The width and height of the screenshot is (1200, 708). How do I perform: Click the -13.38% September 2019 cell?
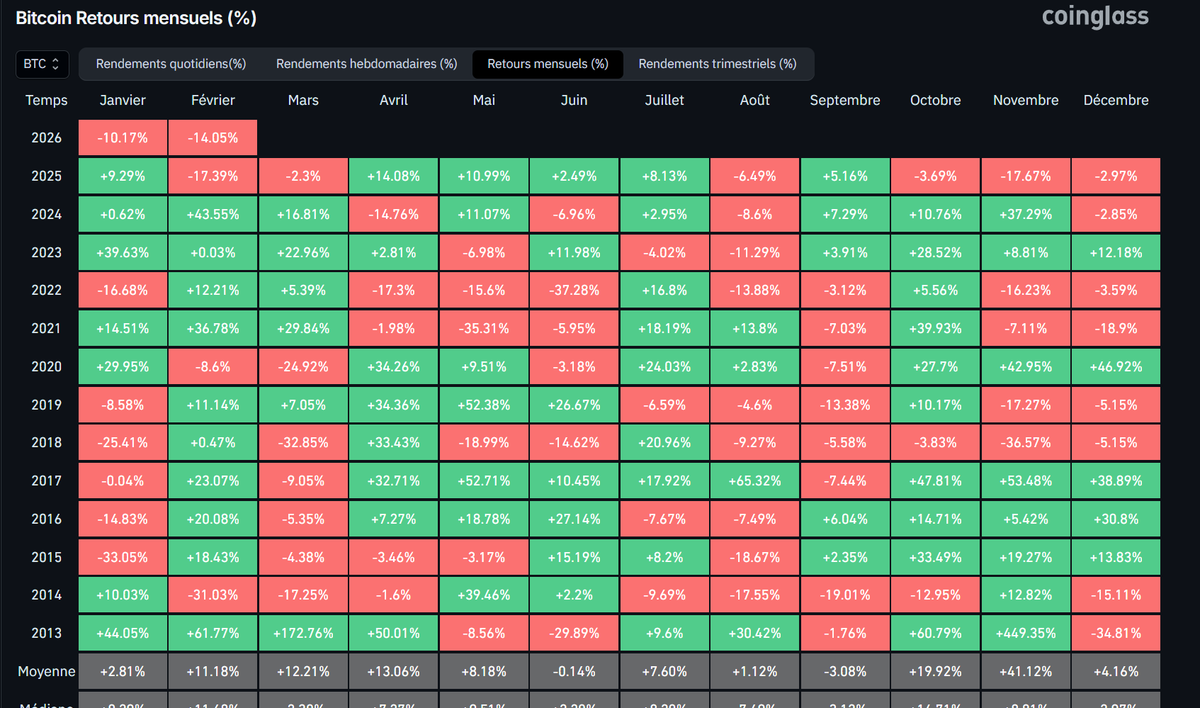(x=845, y=404)
